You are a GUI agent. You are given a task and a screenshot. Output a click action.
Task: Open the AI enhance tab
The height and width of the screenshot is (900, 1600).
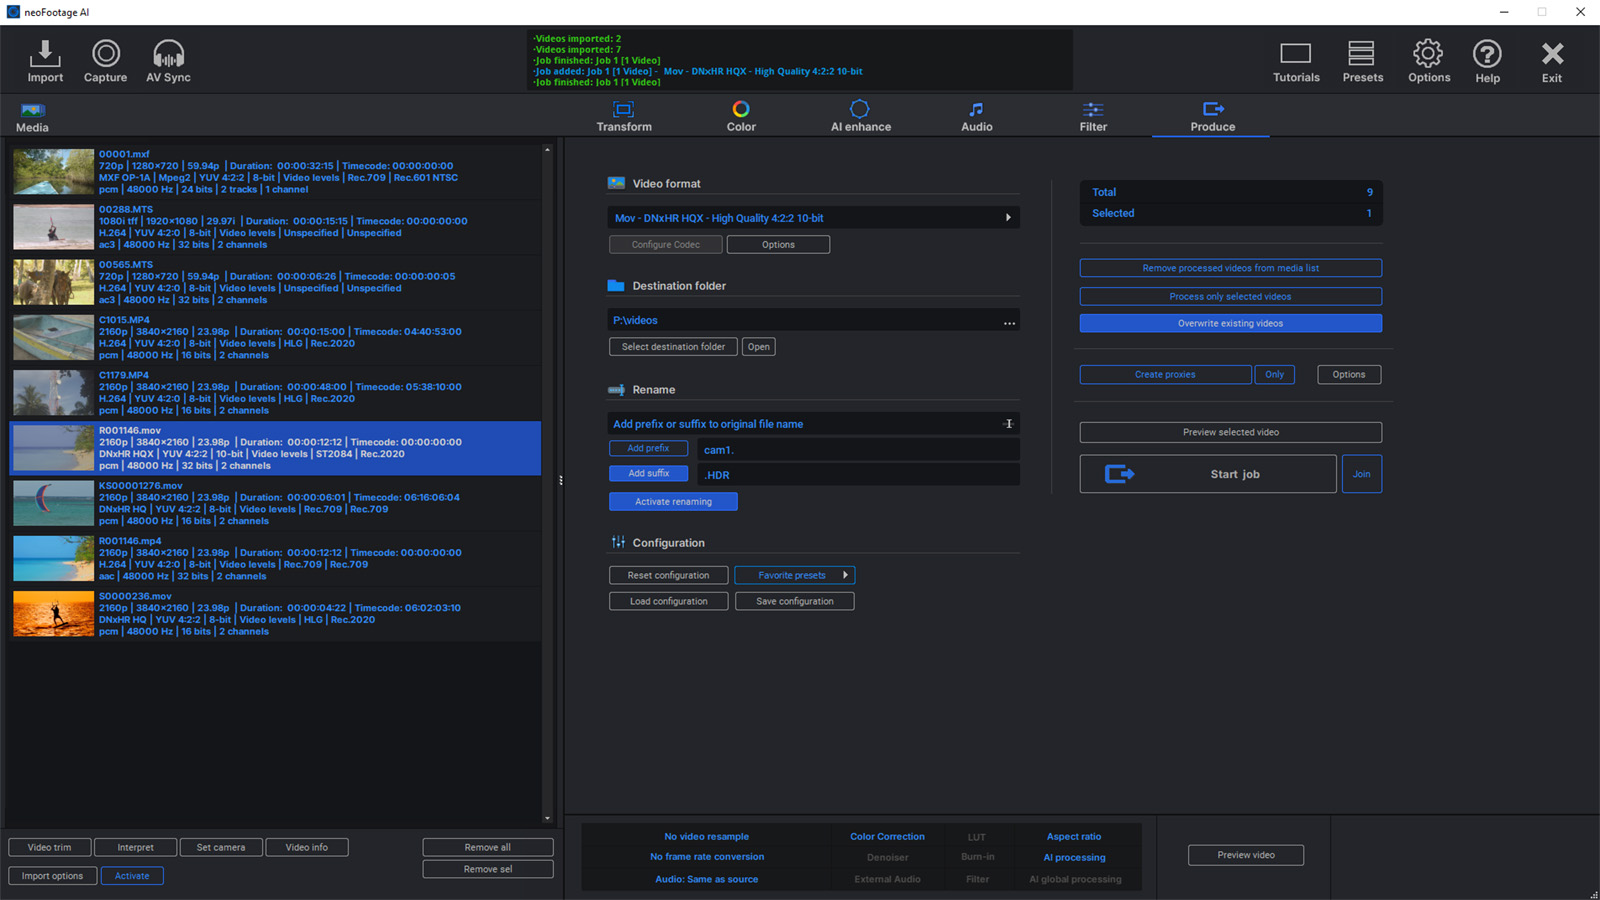[860, 116]
